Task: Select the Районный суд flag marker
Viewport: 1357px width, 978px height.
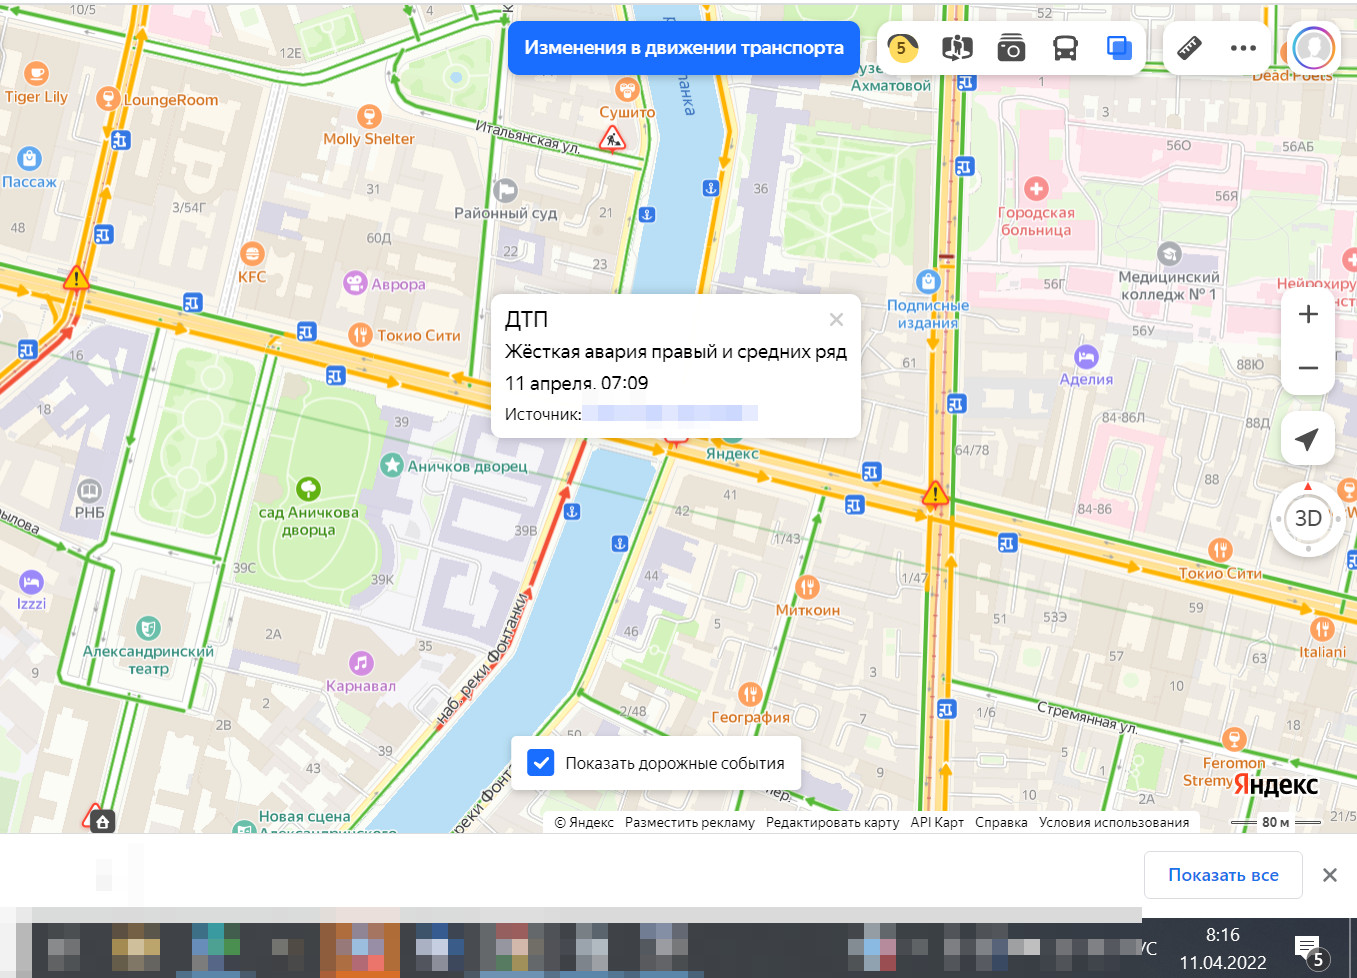Action: coord(505,190)
